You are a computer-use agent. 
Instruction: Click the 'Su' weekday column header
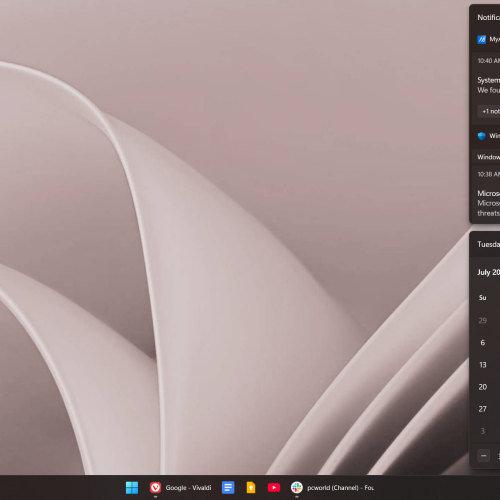(483, 297)
